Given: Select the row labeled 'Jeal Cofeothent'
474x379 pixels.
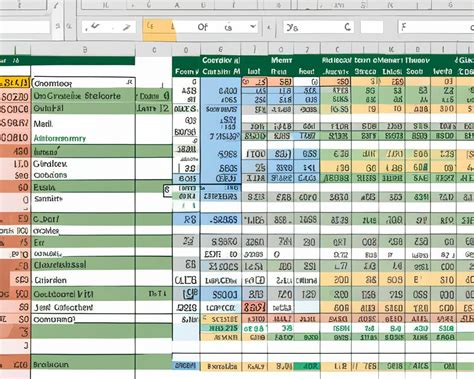Looking at the screenshot, I should click(83, 307).
